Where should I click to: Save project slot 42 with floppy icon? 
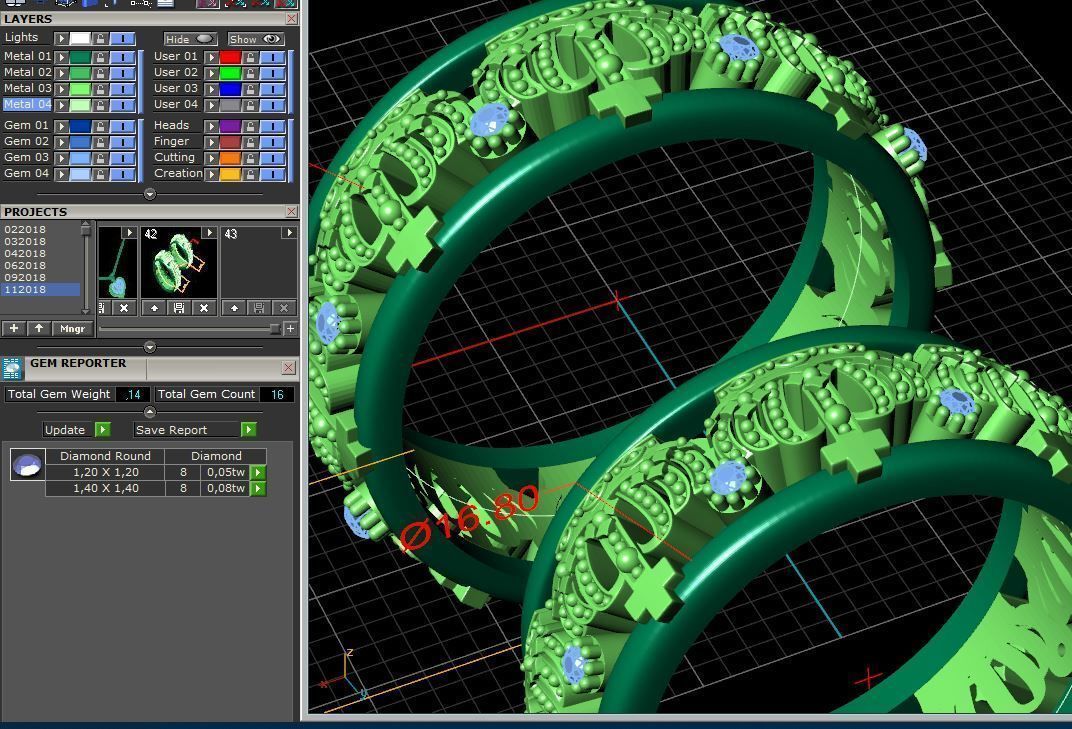tap(179, 308)
